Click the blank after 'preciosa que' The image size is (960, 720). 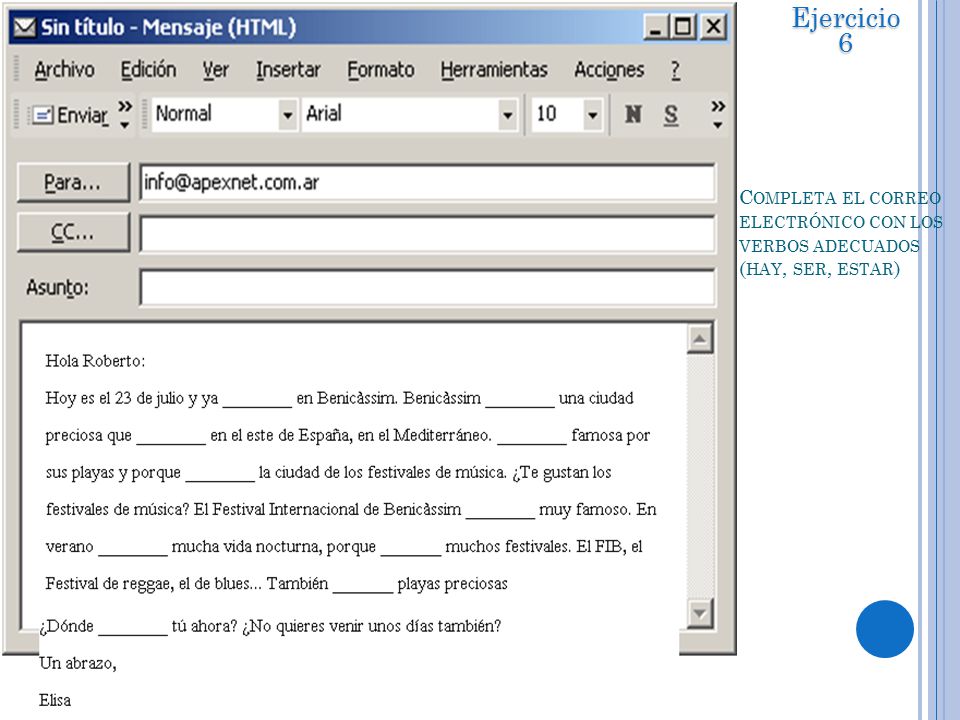point(171,438)
